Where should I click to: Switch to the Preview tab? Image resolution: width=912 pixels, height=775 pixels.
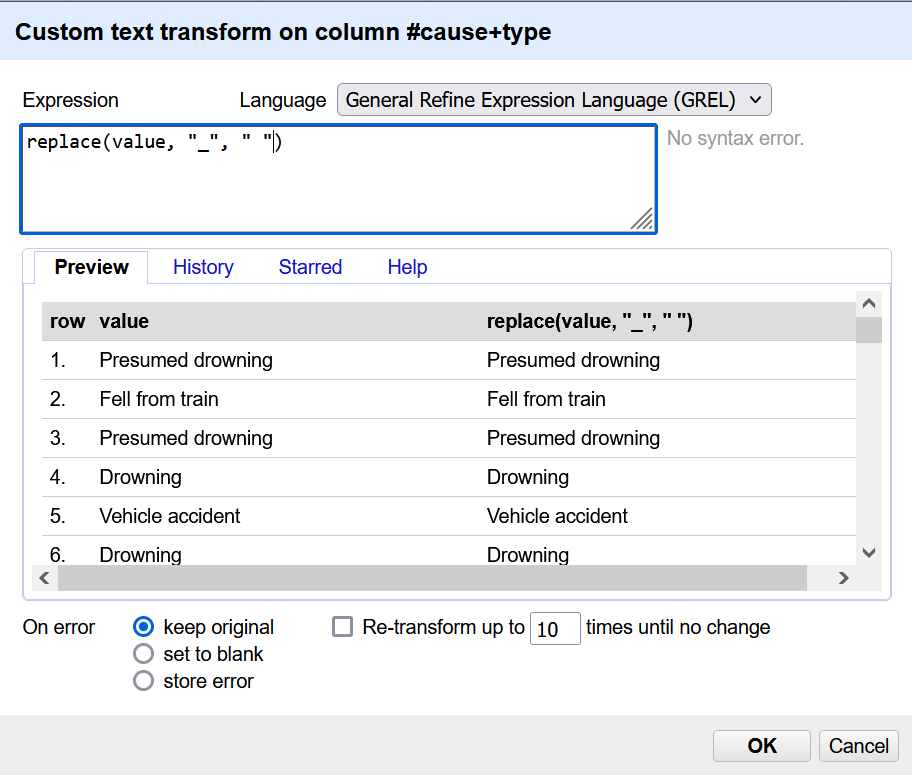(91, 267)
